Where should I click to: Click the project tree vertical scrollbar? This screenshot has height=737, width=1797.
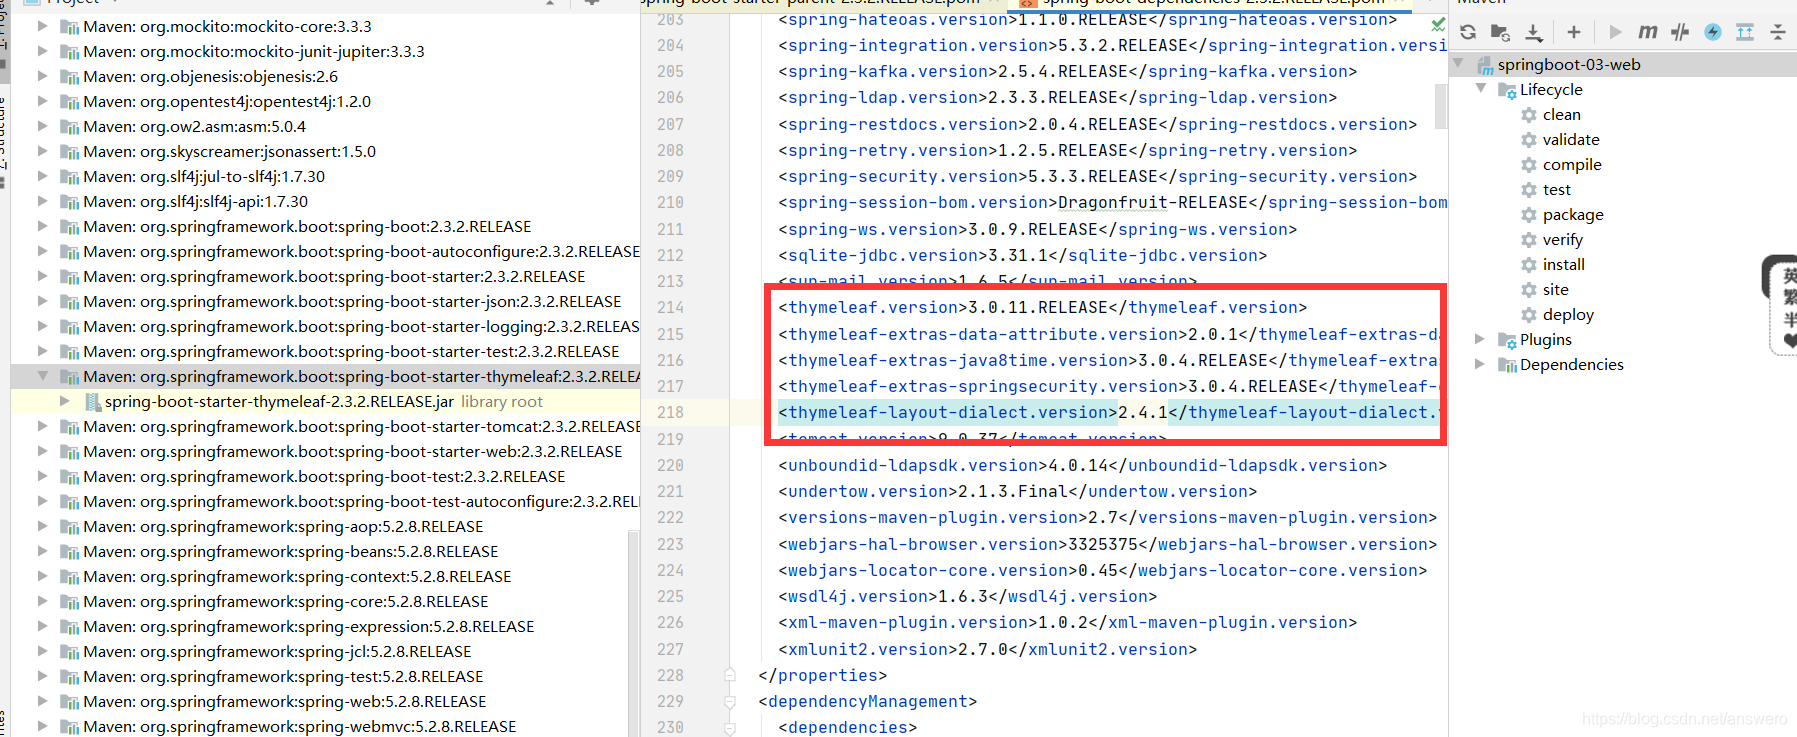point(633,633)
